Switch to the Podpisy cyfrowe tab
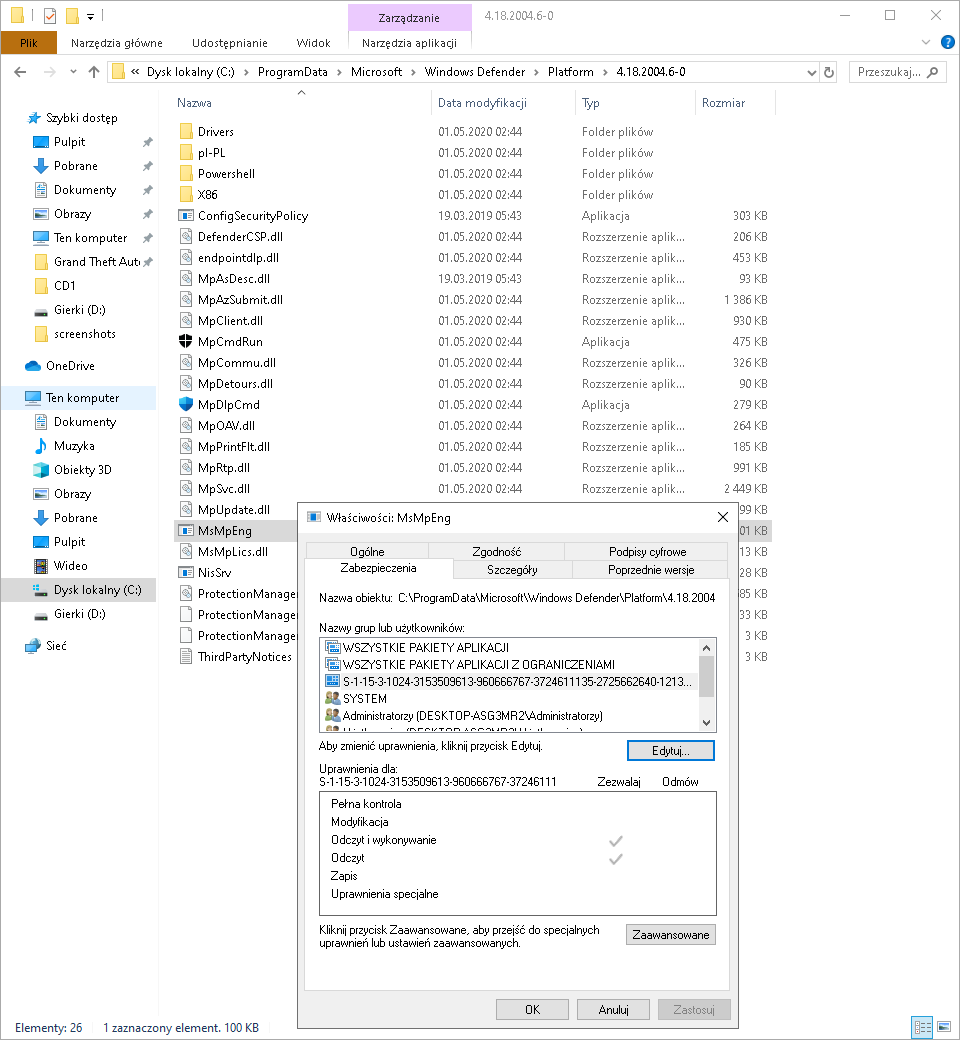960x1040 pixels. [648, 552]
